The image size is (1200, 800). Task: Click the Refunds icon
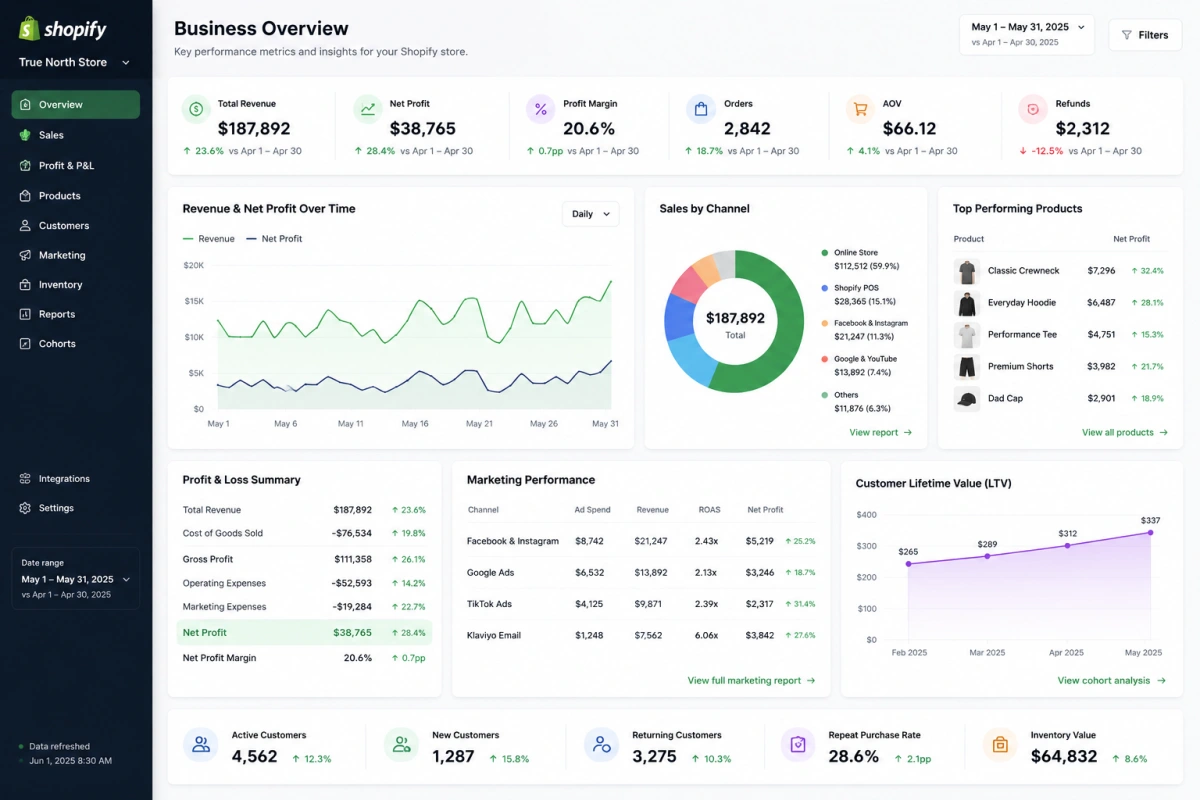tap(1033, 109)
